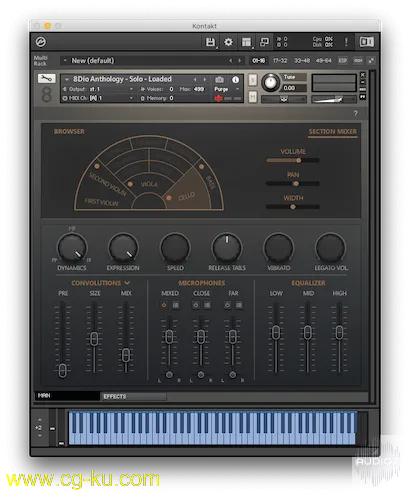Click the Kontakt logo icon
The height and width of the screenshot is (496, 410).
tap(41, 42)
